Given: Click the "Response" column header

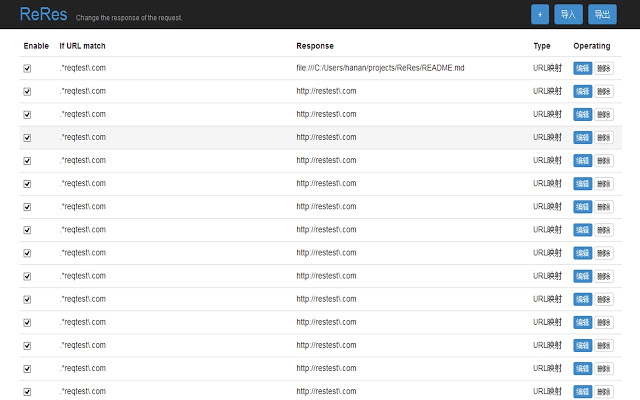Looking at the screenshot, I should [x=315, y=46].
